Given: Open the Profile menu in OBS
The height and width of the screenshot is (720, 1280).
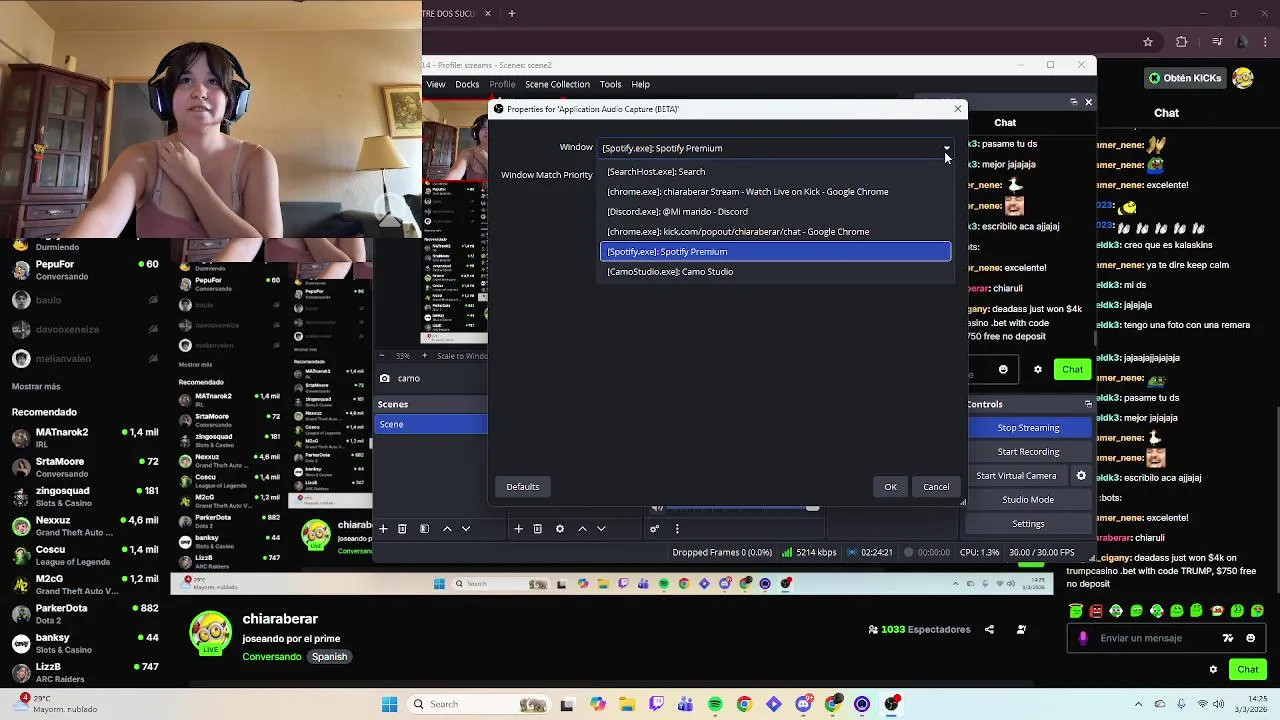Looking at the screenshot, I should tap(502, 84).
